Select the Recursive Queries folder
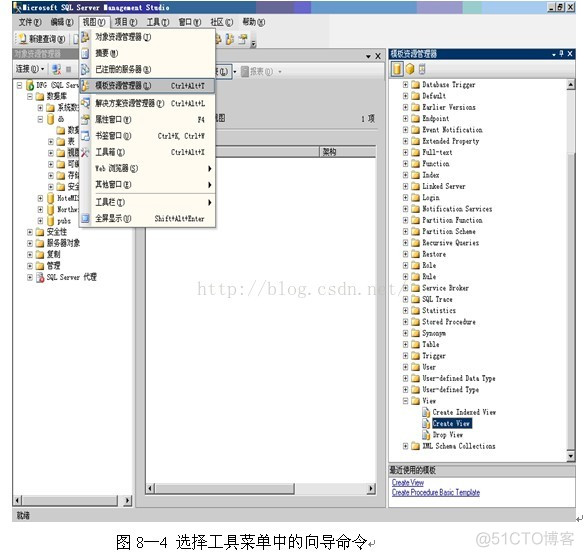Image resolution: width=584 pixels, height=557 pixels. click(x=450, y=243)
